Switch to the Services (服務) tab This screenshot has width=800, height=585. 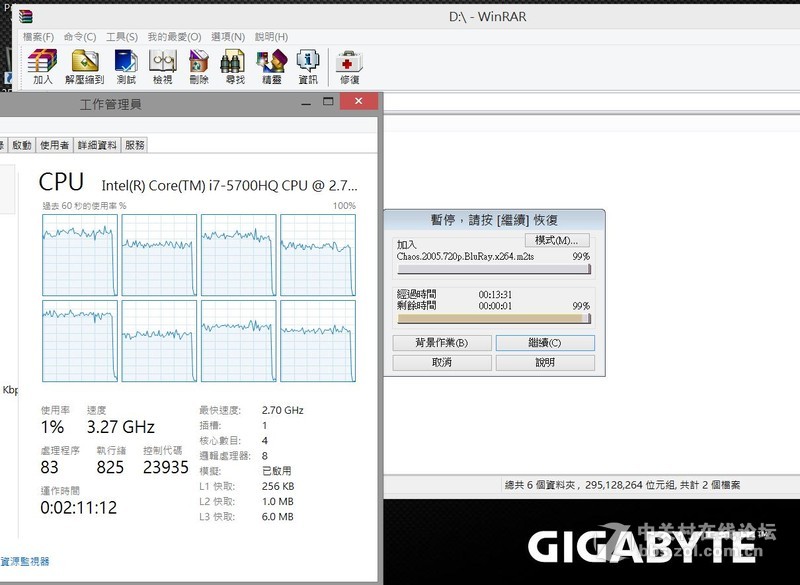click(x=135, y=145)
